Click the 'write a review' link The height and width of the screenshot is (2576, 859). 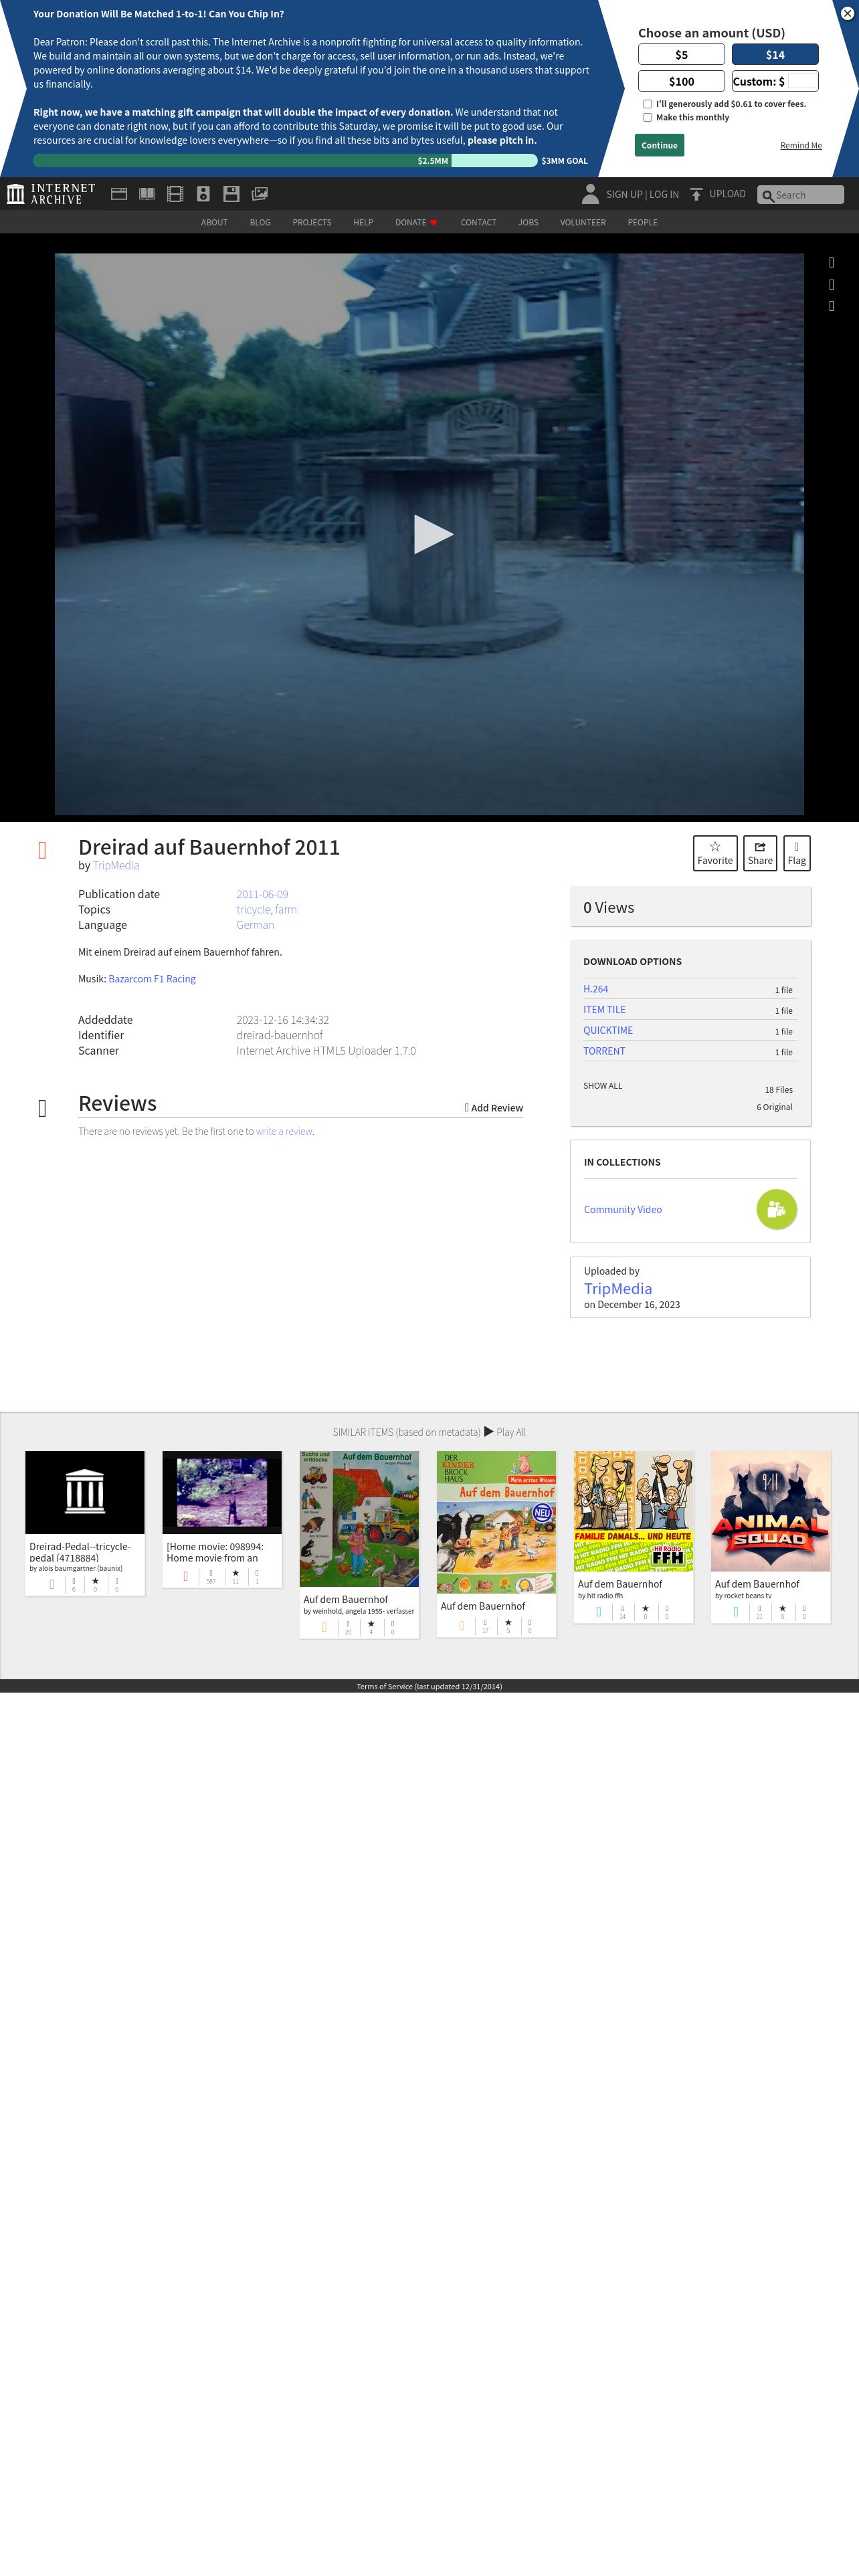pos(284,1132)
